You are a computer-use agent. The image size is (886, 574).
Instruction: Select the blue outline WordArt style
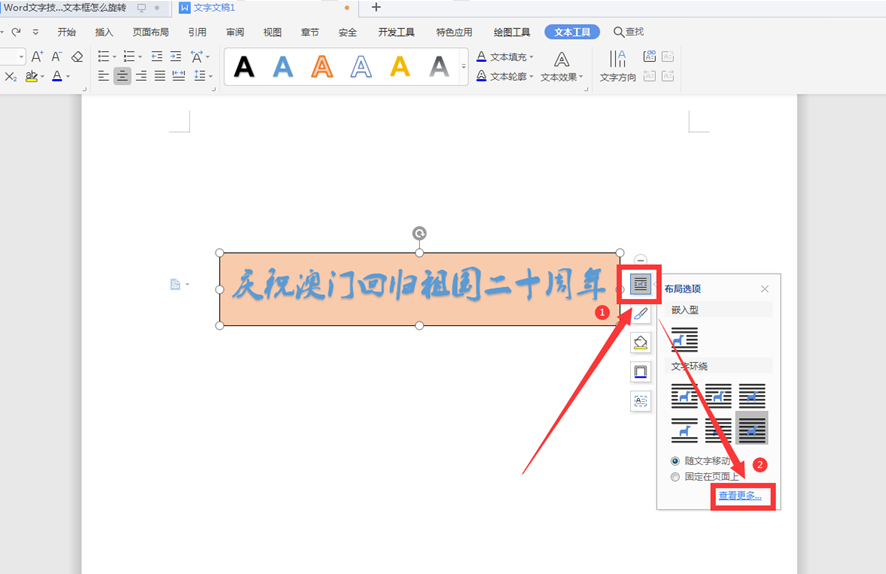coord(361,67)
